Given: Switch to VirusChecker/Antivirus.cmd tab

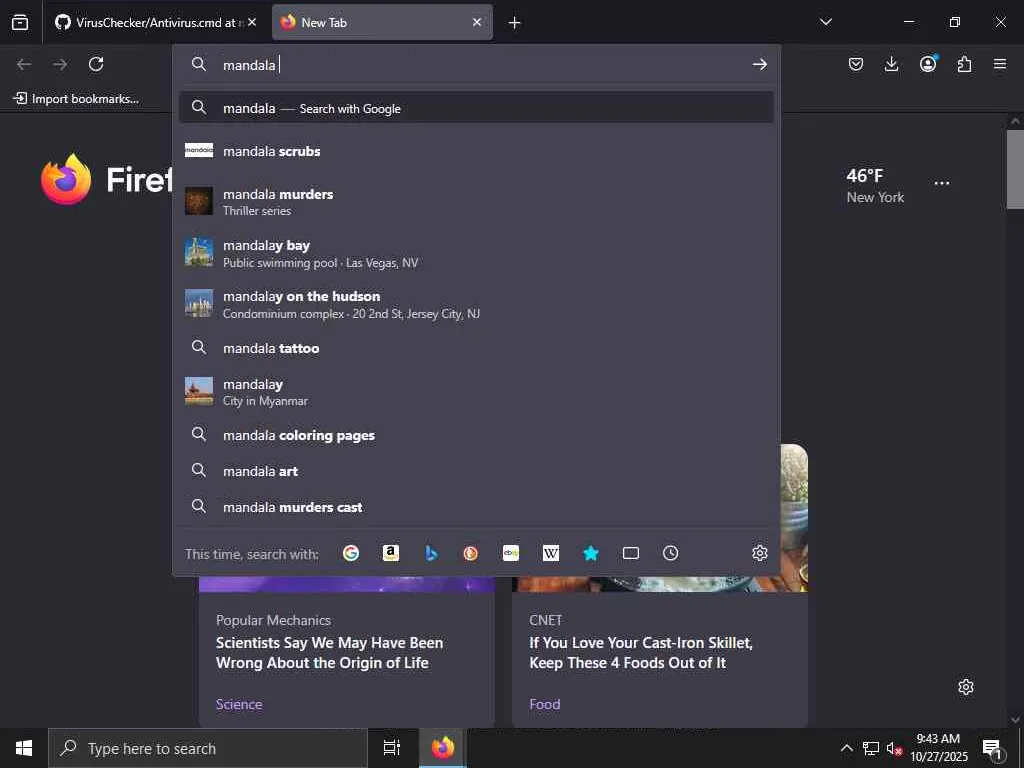Looking at the screenshot, I should click(x=155, y=22).
